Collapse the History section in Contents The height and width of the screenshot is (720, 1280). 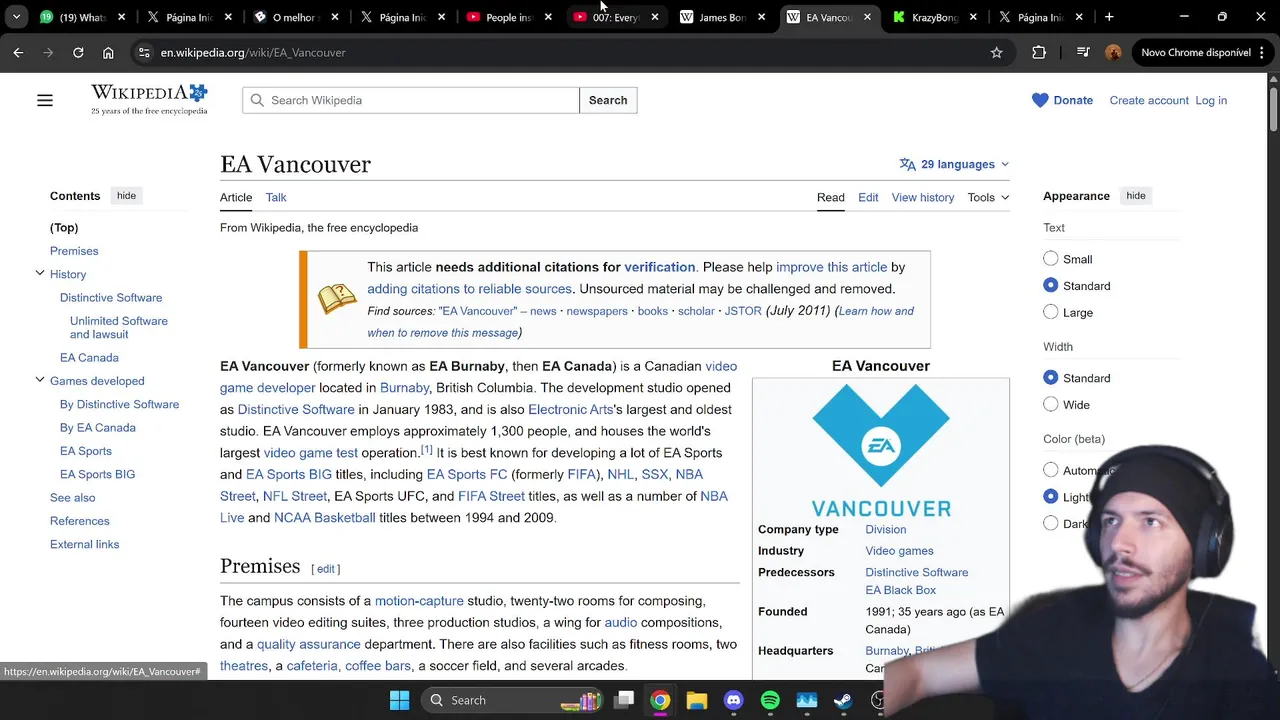(x=40, y=274)
